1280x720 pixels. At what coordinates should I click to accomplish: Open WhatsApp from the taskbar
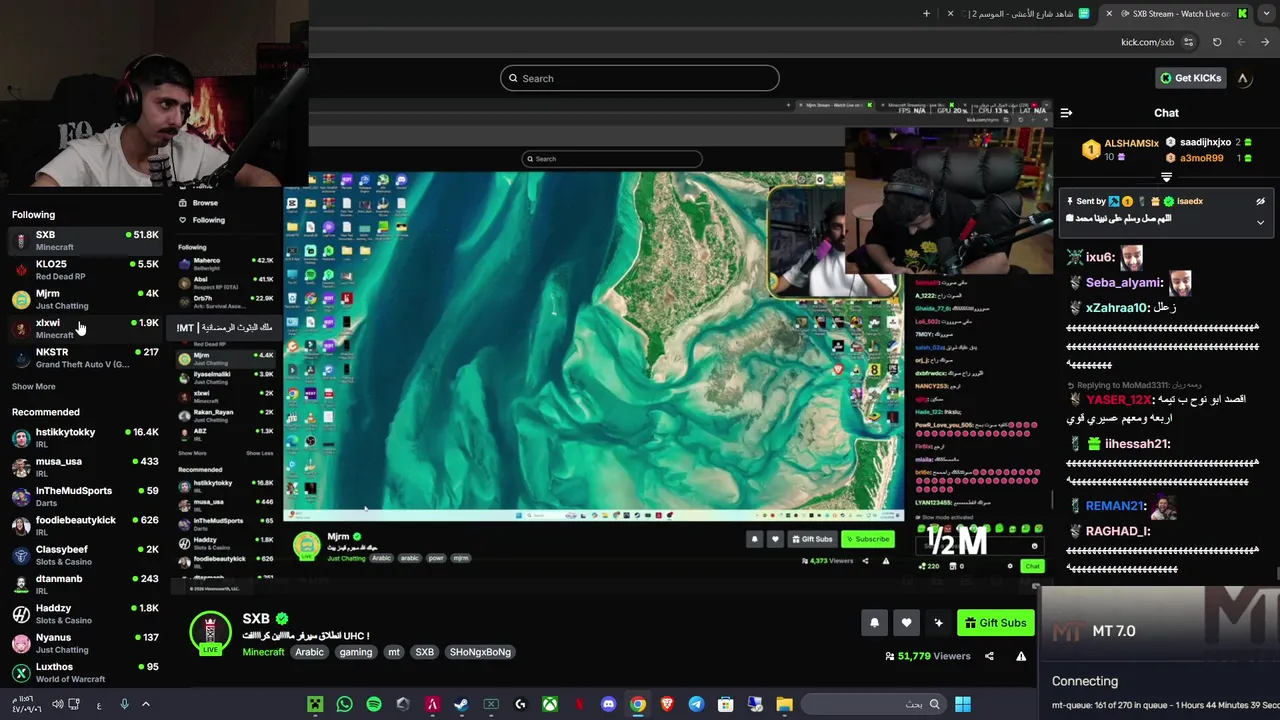pyautogui.click(x=345, y=704)
